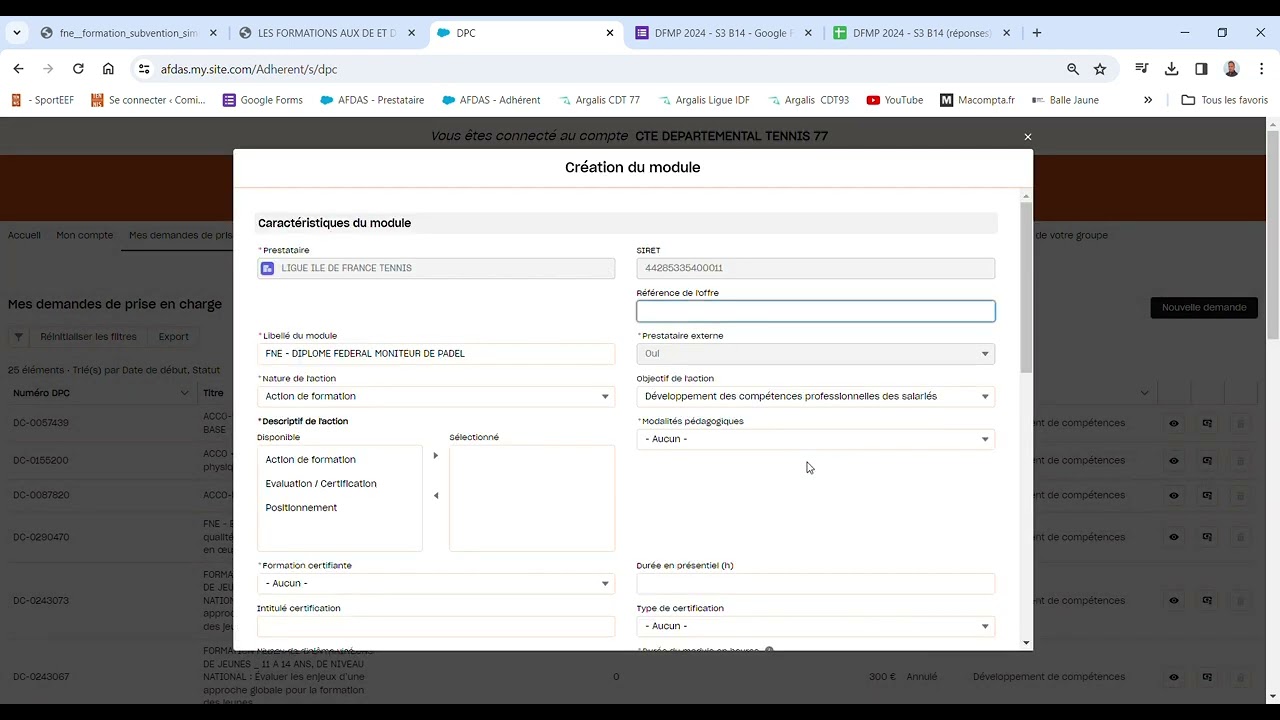Move item back to Disponible list
The width and height of the screenshot is (1280, 720).
point(435,496)
